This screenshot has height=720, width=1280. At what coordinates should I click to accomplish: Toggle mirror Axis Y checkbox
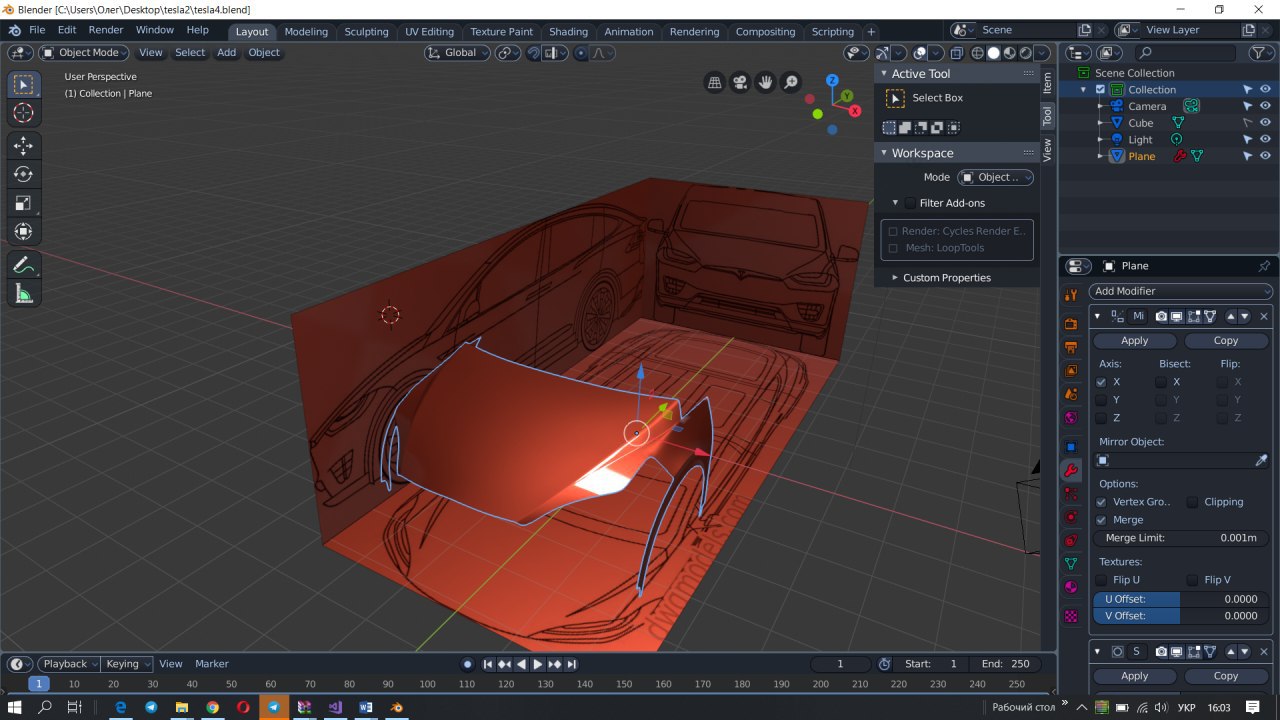(1101, 400)
